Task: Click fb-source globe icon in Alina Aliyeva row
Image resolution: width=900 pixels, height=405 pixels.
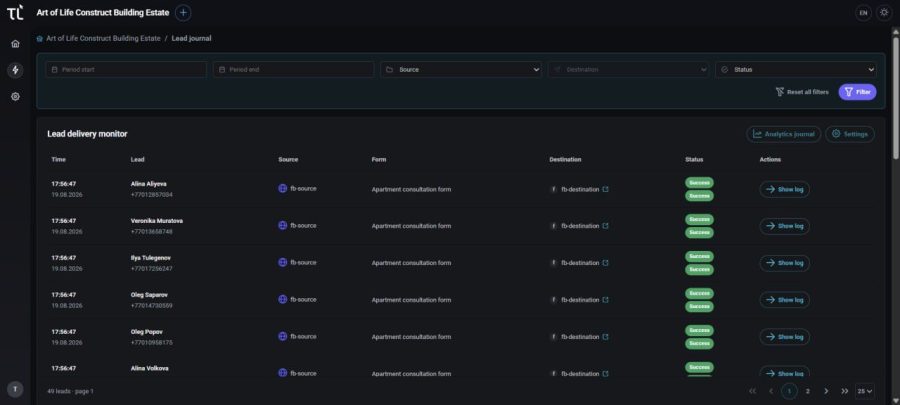Action: click(282, 188)
